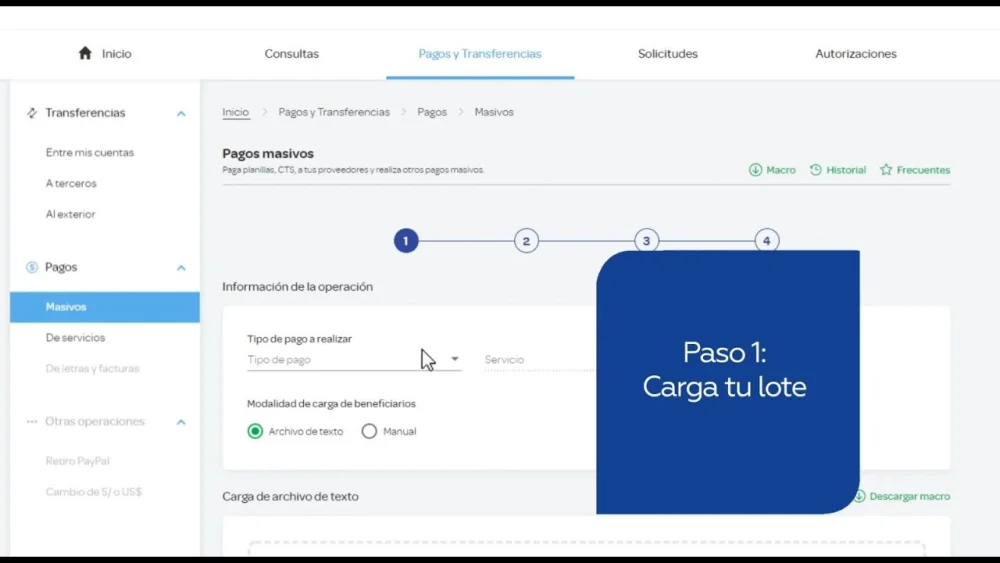Viewport: 1000px width, 563px height.
Task: Click the Descargar macro download icon
Action: click(x=860, y=496)
